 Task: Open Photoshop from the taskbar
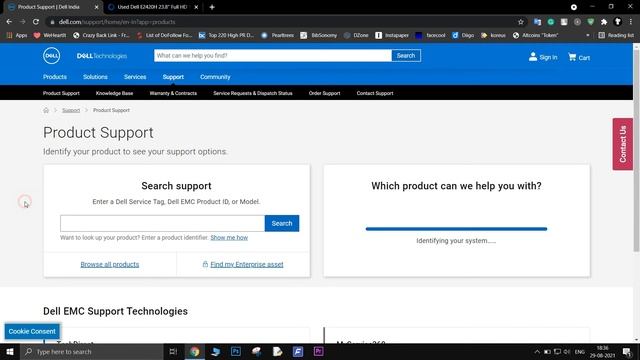point(236,351)
